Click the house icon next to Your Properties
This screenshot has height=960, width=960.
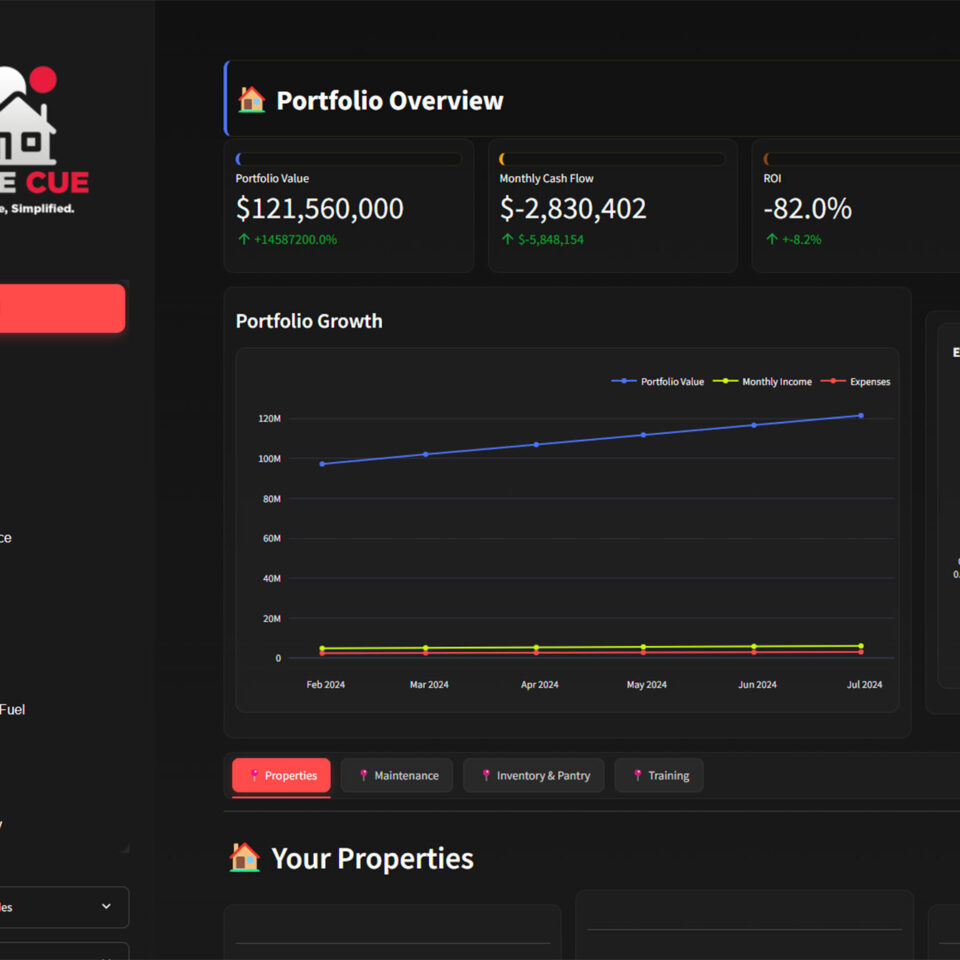coord(244,858)
